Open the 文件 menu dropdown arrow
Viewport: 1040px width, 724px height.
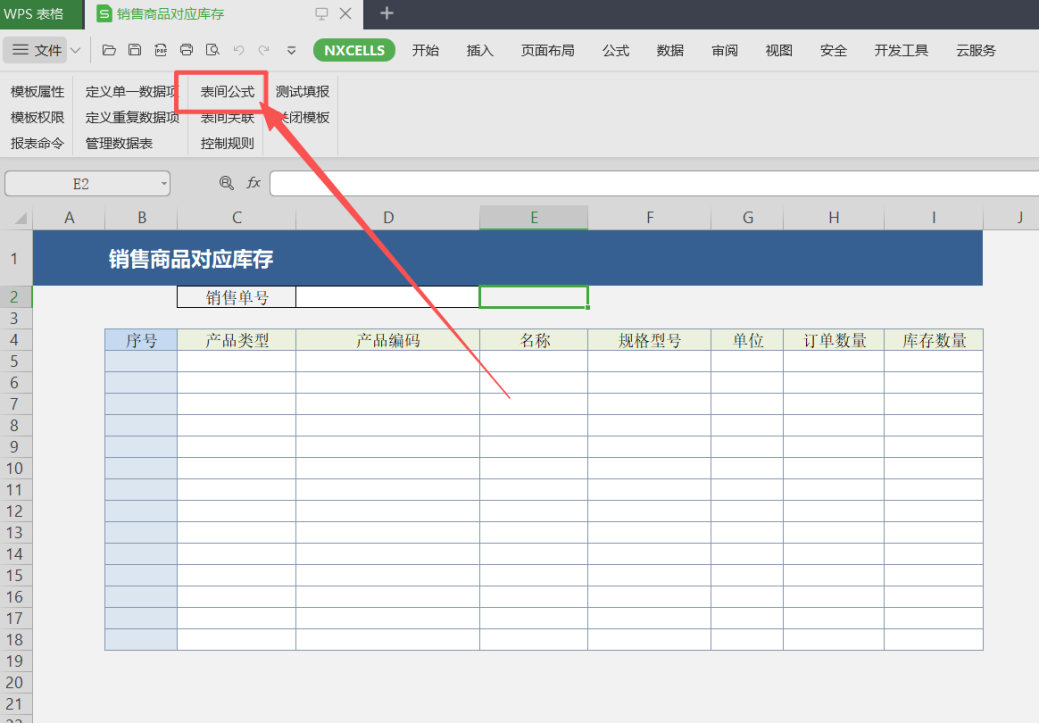[75, 50]
